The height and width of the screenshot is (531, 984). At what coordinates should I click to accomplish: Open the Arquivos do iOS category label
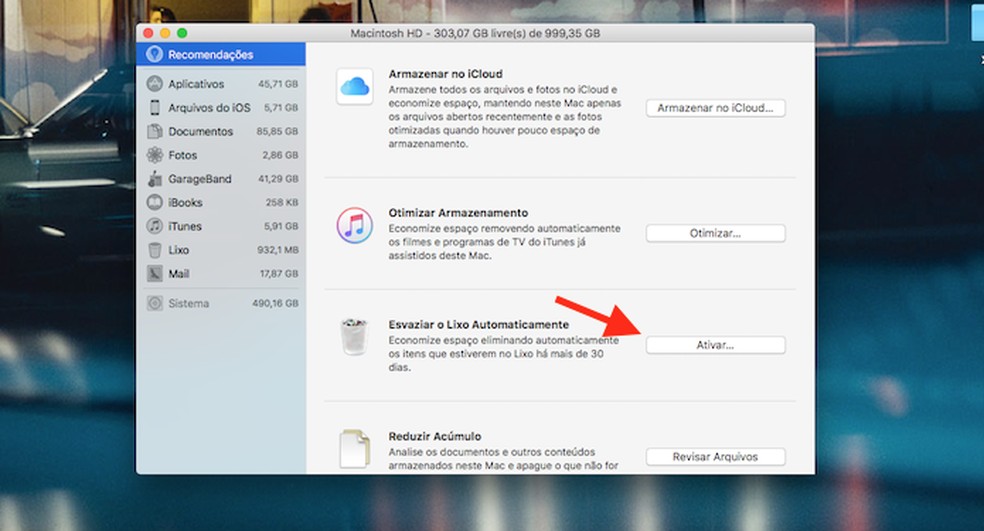pyautogui.click(x=209, y=108)
